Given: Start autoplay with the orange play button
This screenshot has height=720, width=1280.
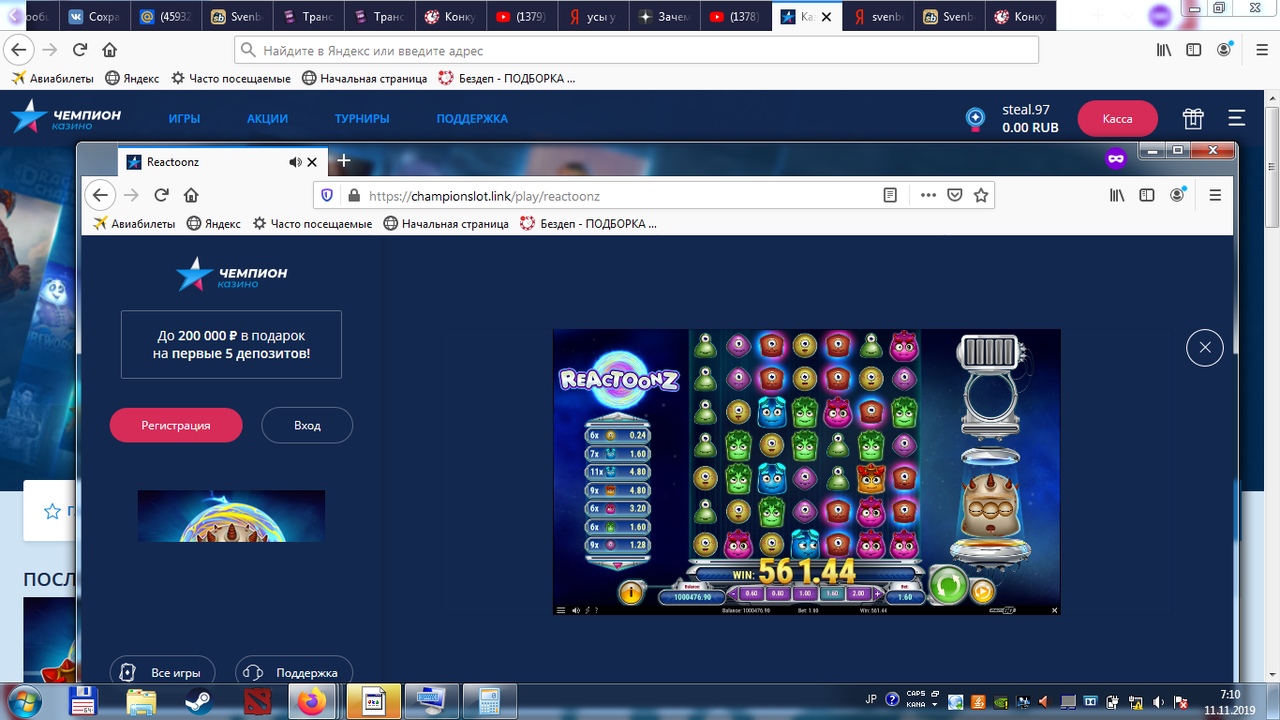Looking at the screenshot, I should [982, 591].
